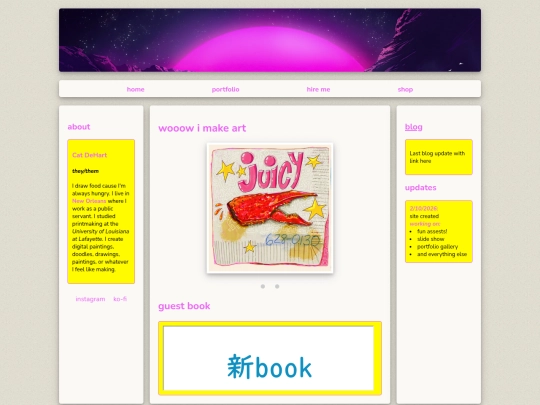Click the 'fun assests!' list item
Image resolution: width=540 pixels, height=405 pixels.
(432, 231)
